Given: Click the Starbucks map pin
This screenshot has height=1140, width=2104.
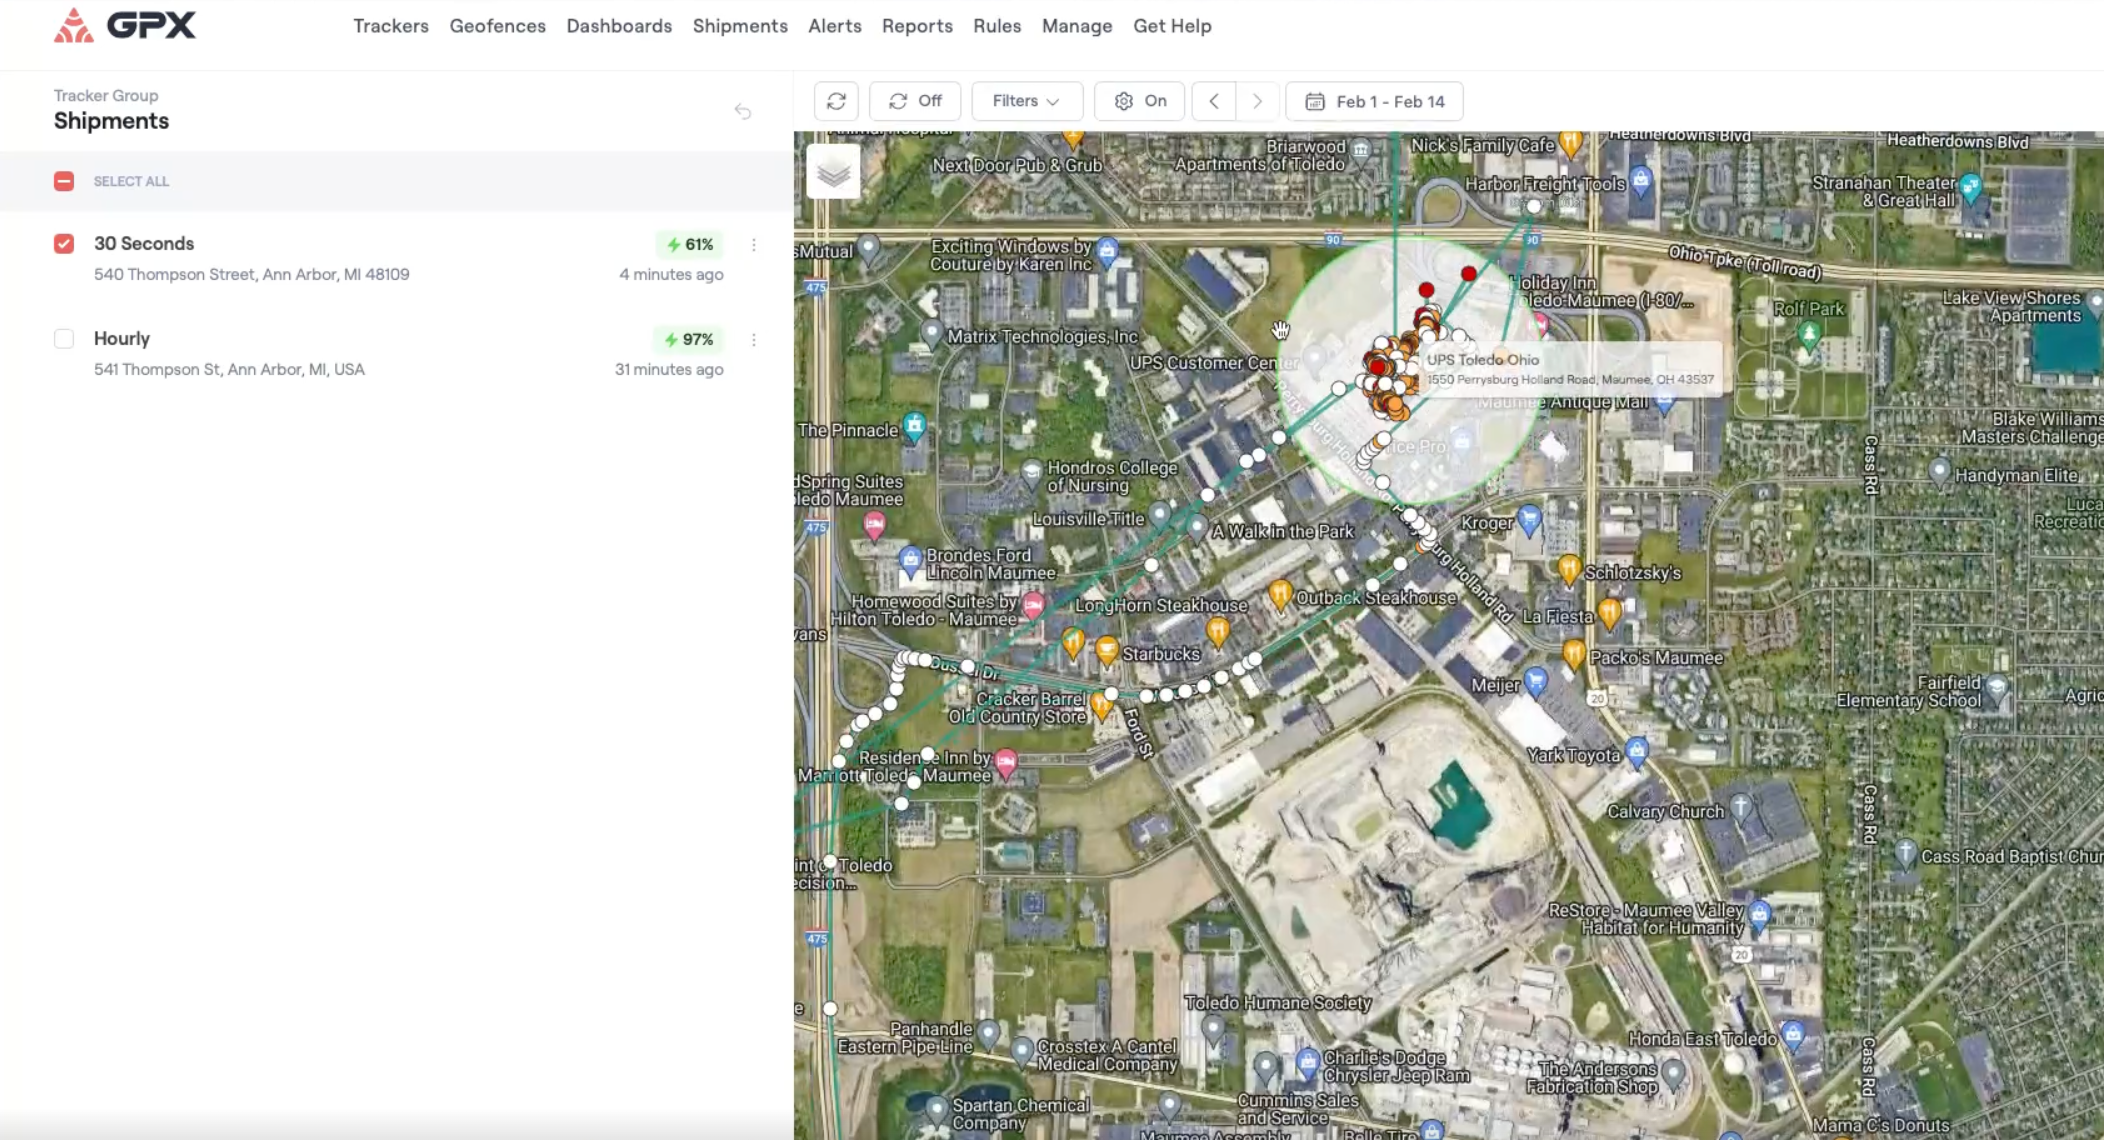Looking at the screenshot, I should pyautogui.click(x=1106, y=650).
